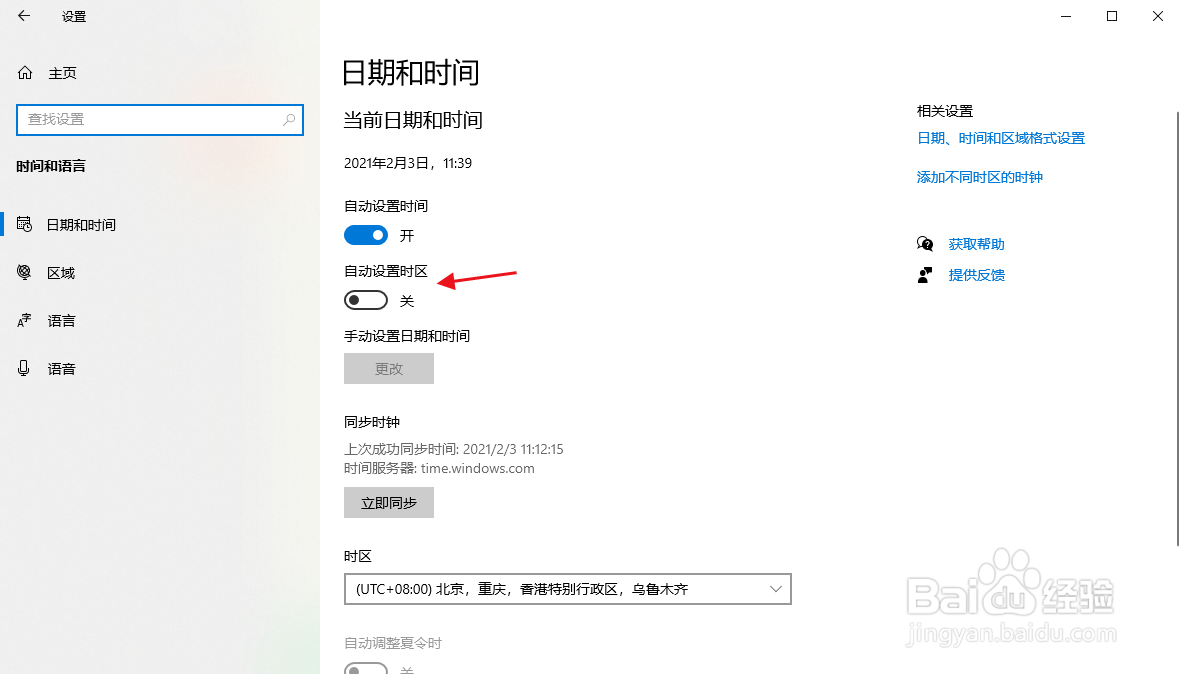Turn off 自动设置时间 toggle
This screenshot has width=1181, height=674.
[366, 236]
